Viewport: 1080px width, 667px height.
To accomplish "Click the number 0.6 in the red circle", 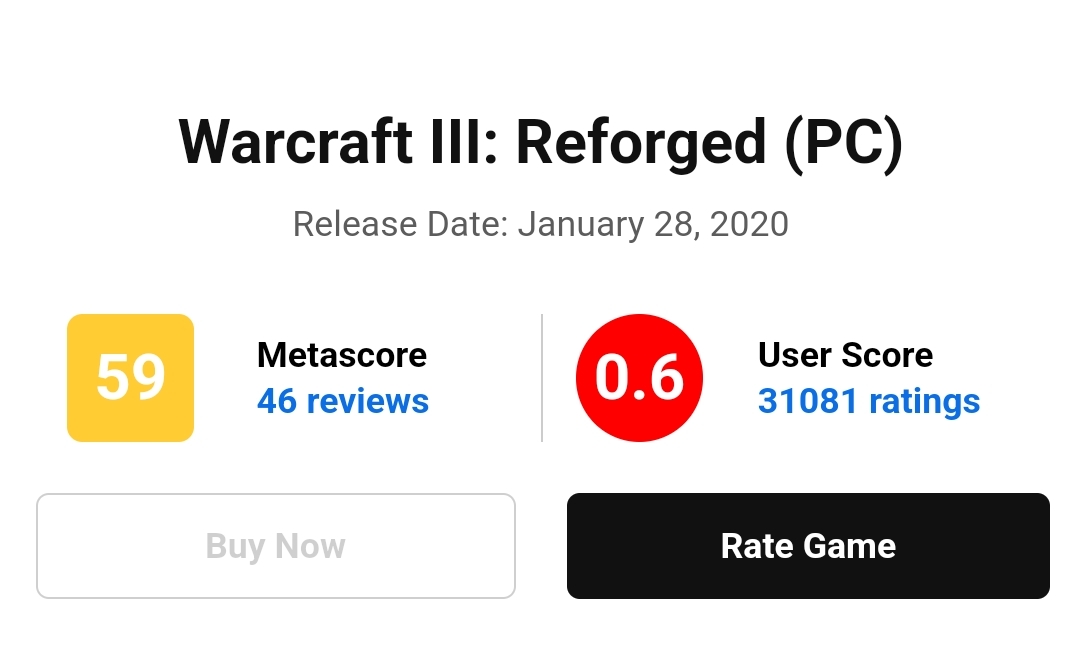I will [x=639, y=377].
